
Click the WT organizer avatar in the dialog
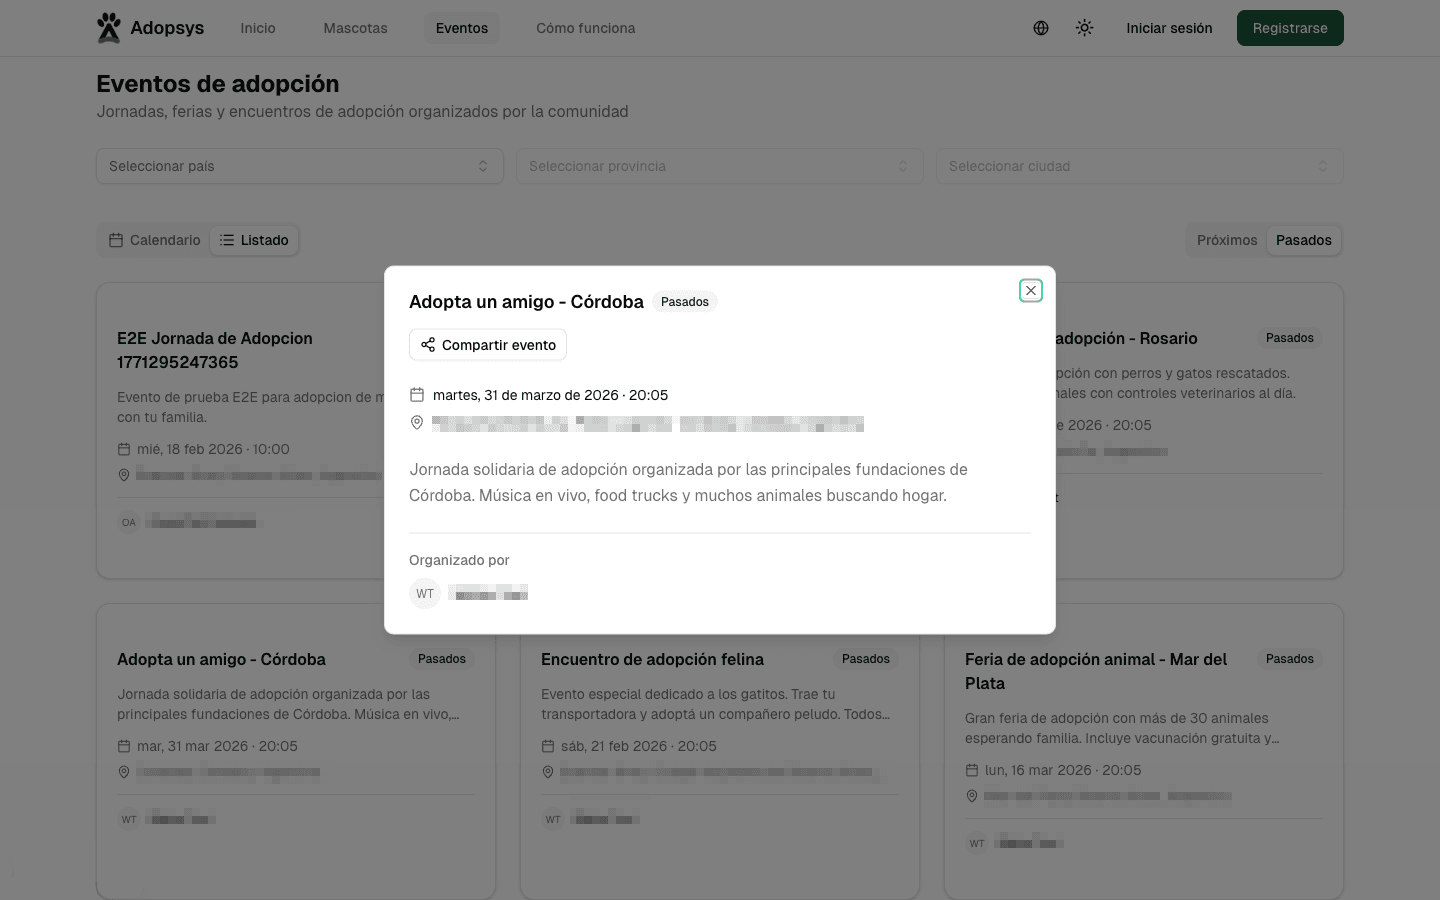(425, 594)
